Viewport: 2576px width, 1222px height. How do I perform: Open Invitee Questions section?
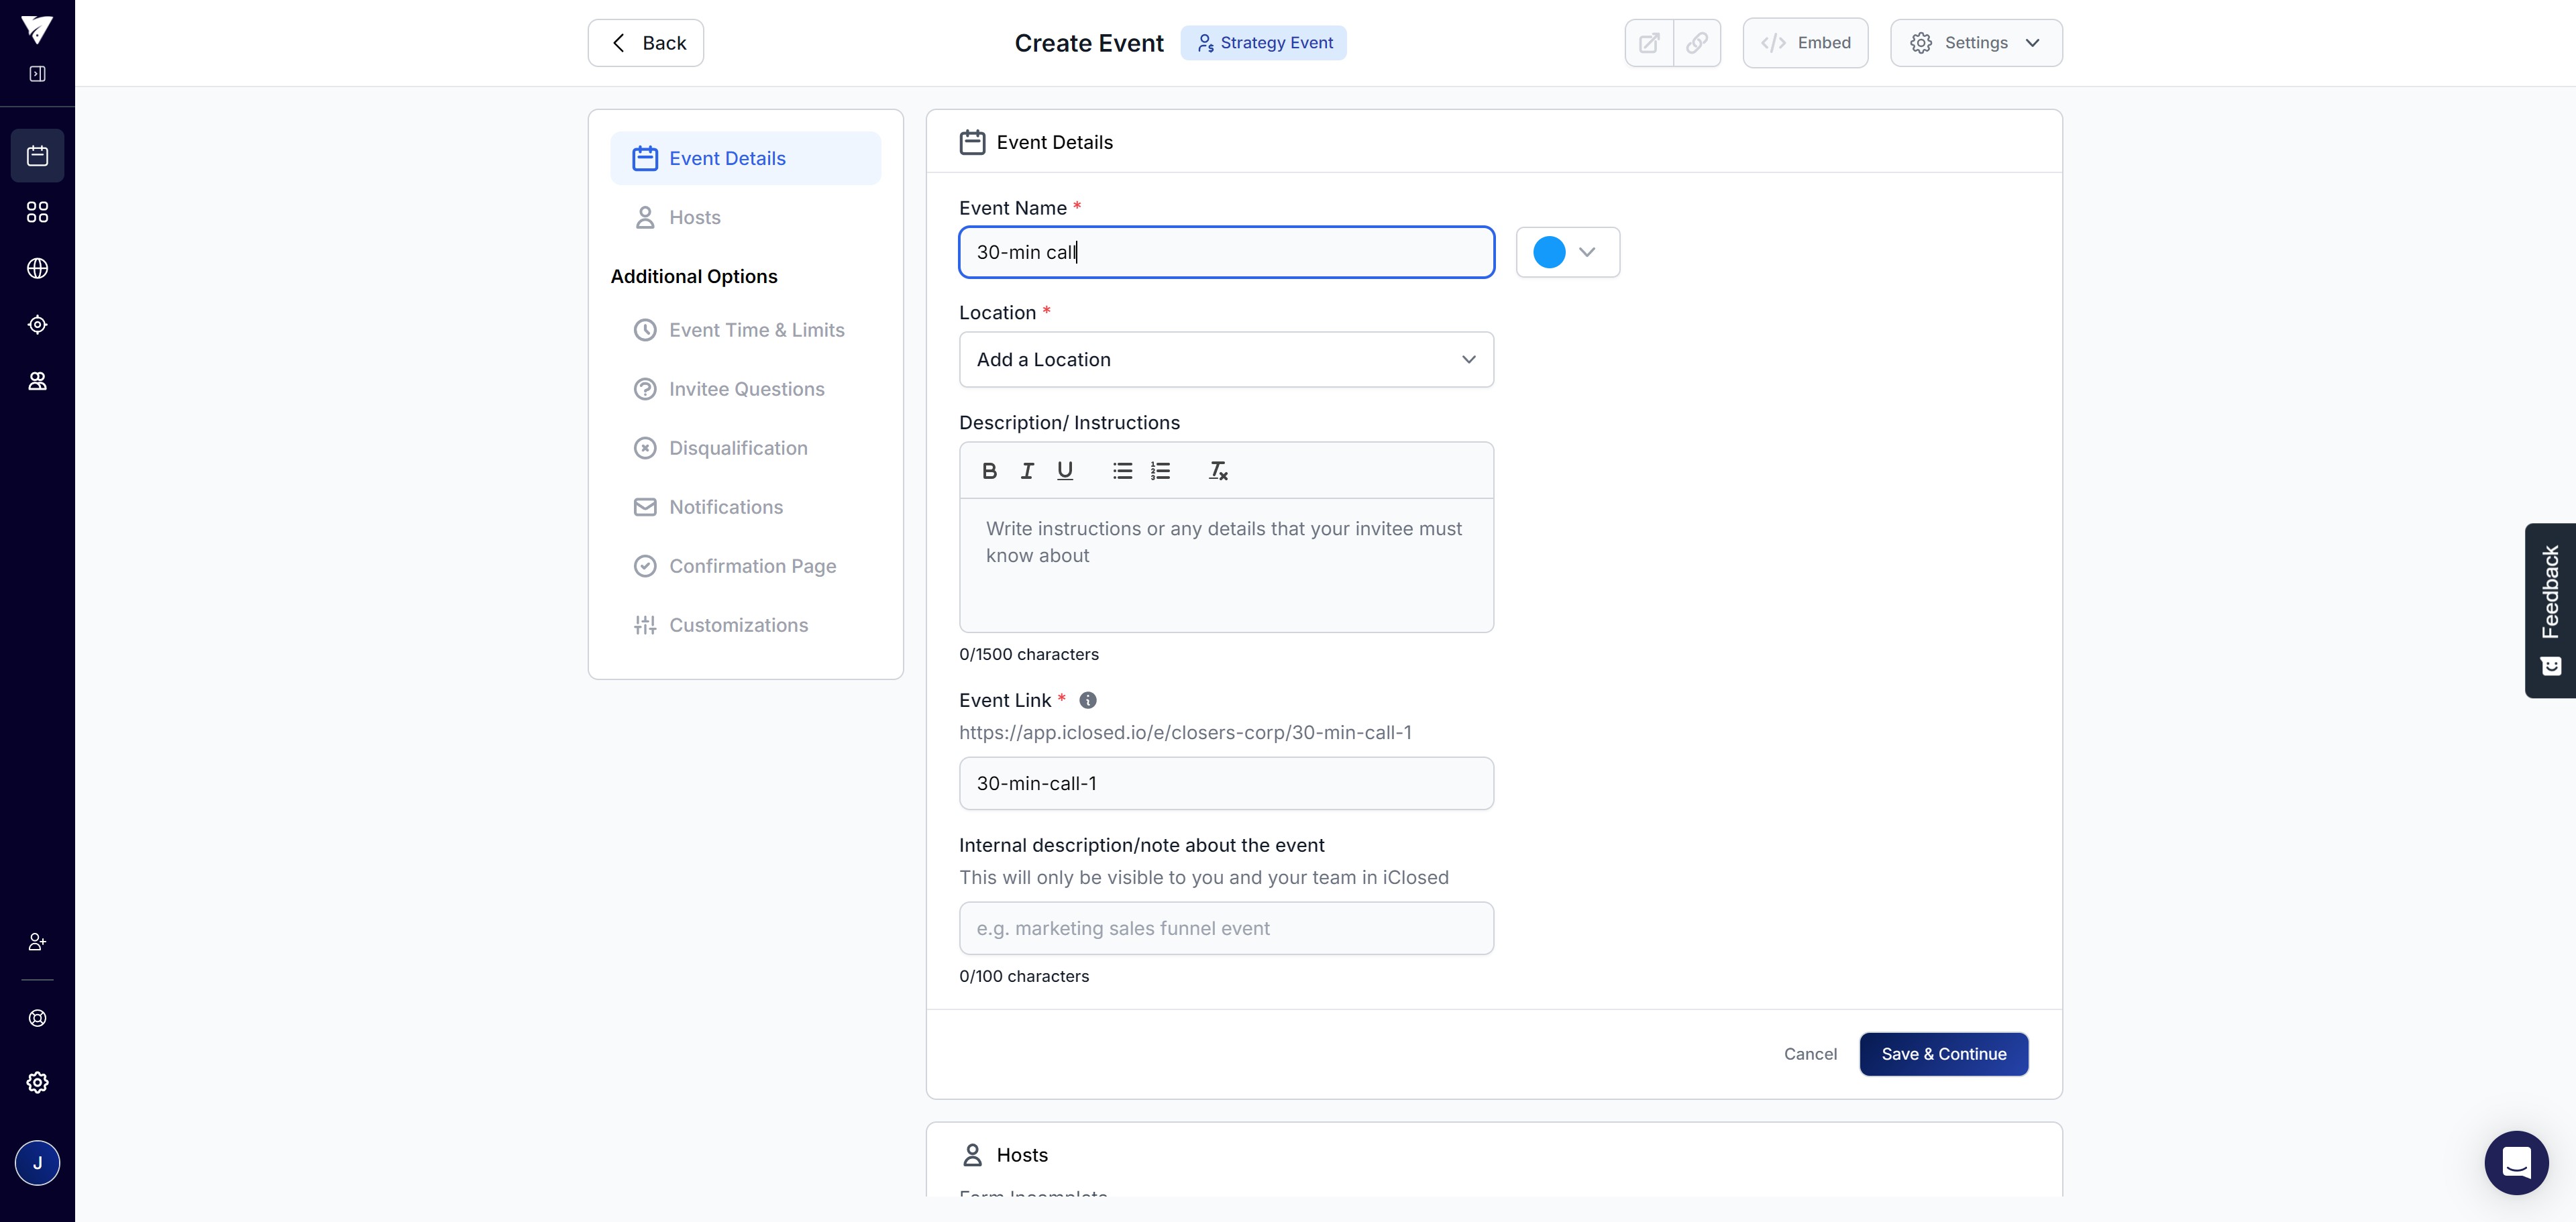pos(746,390)
